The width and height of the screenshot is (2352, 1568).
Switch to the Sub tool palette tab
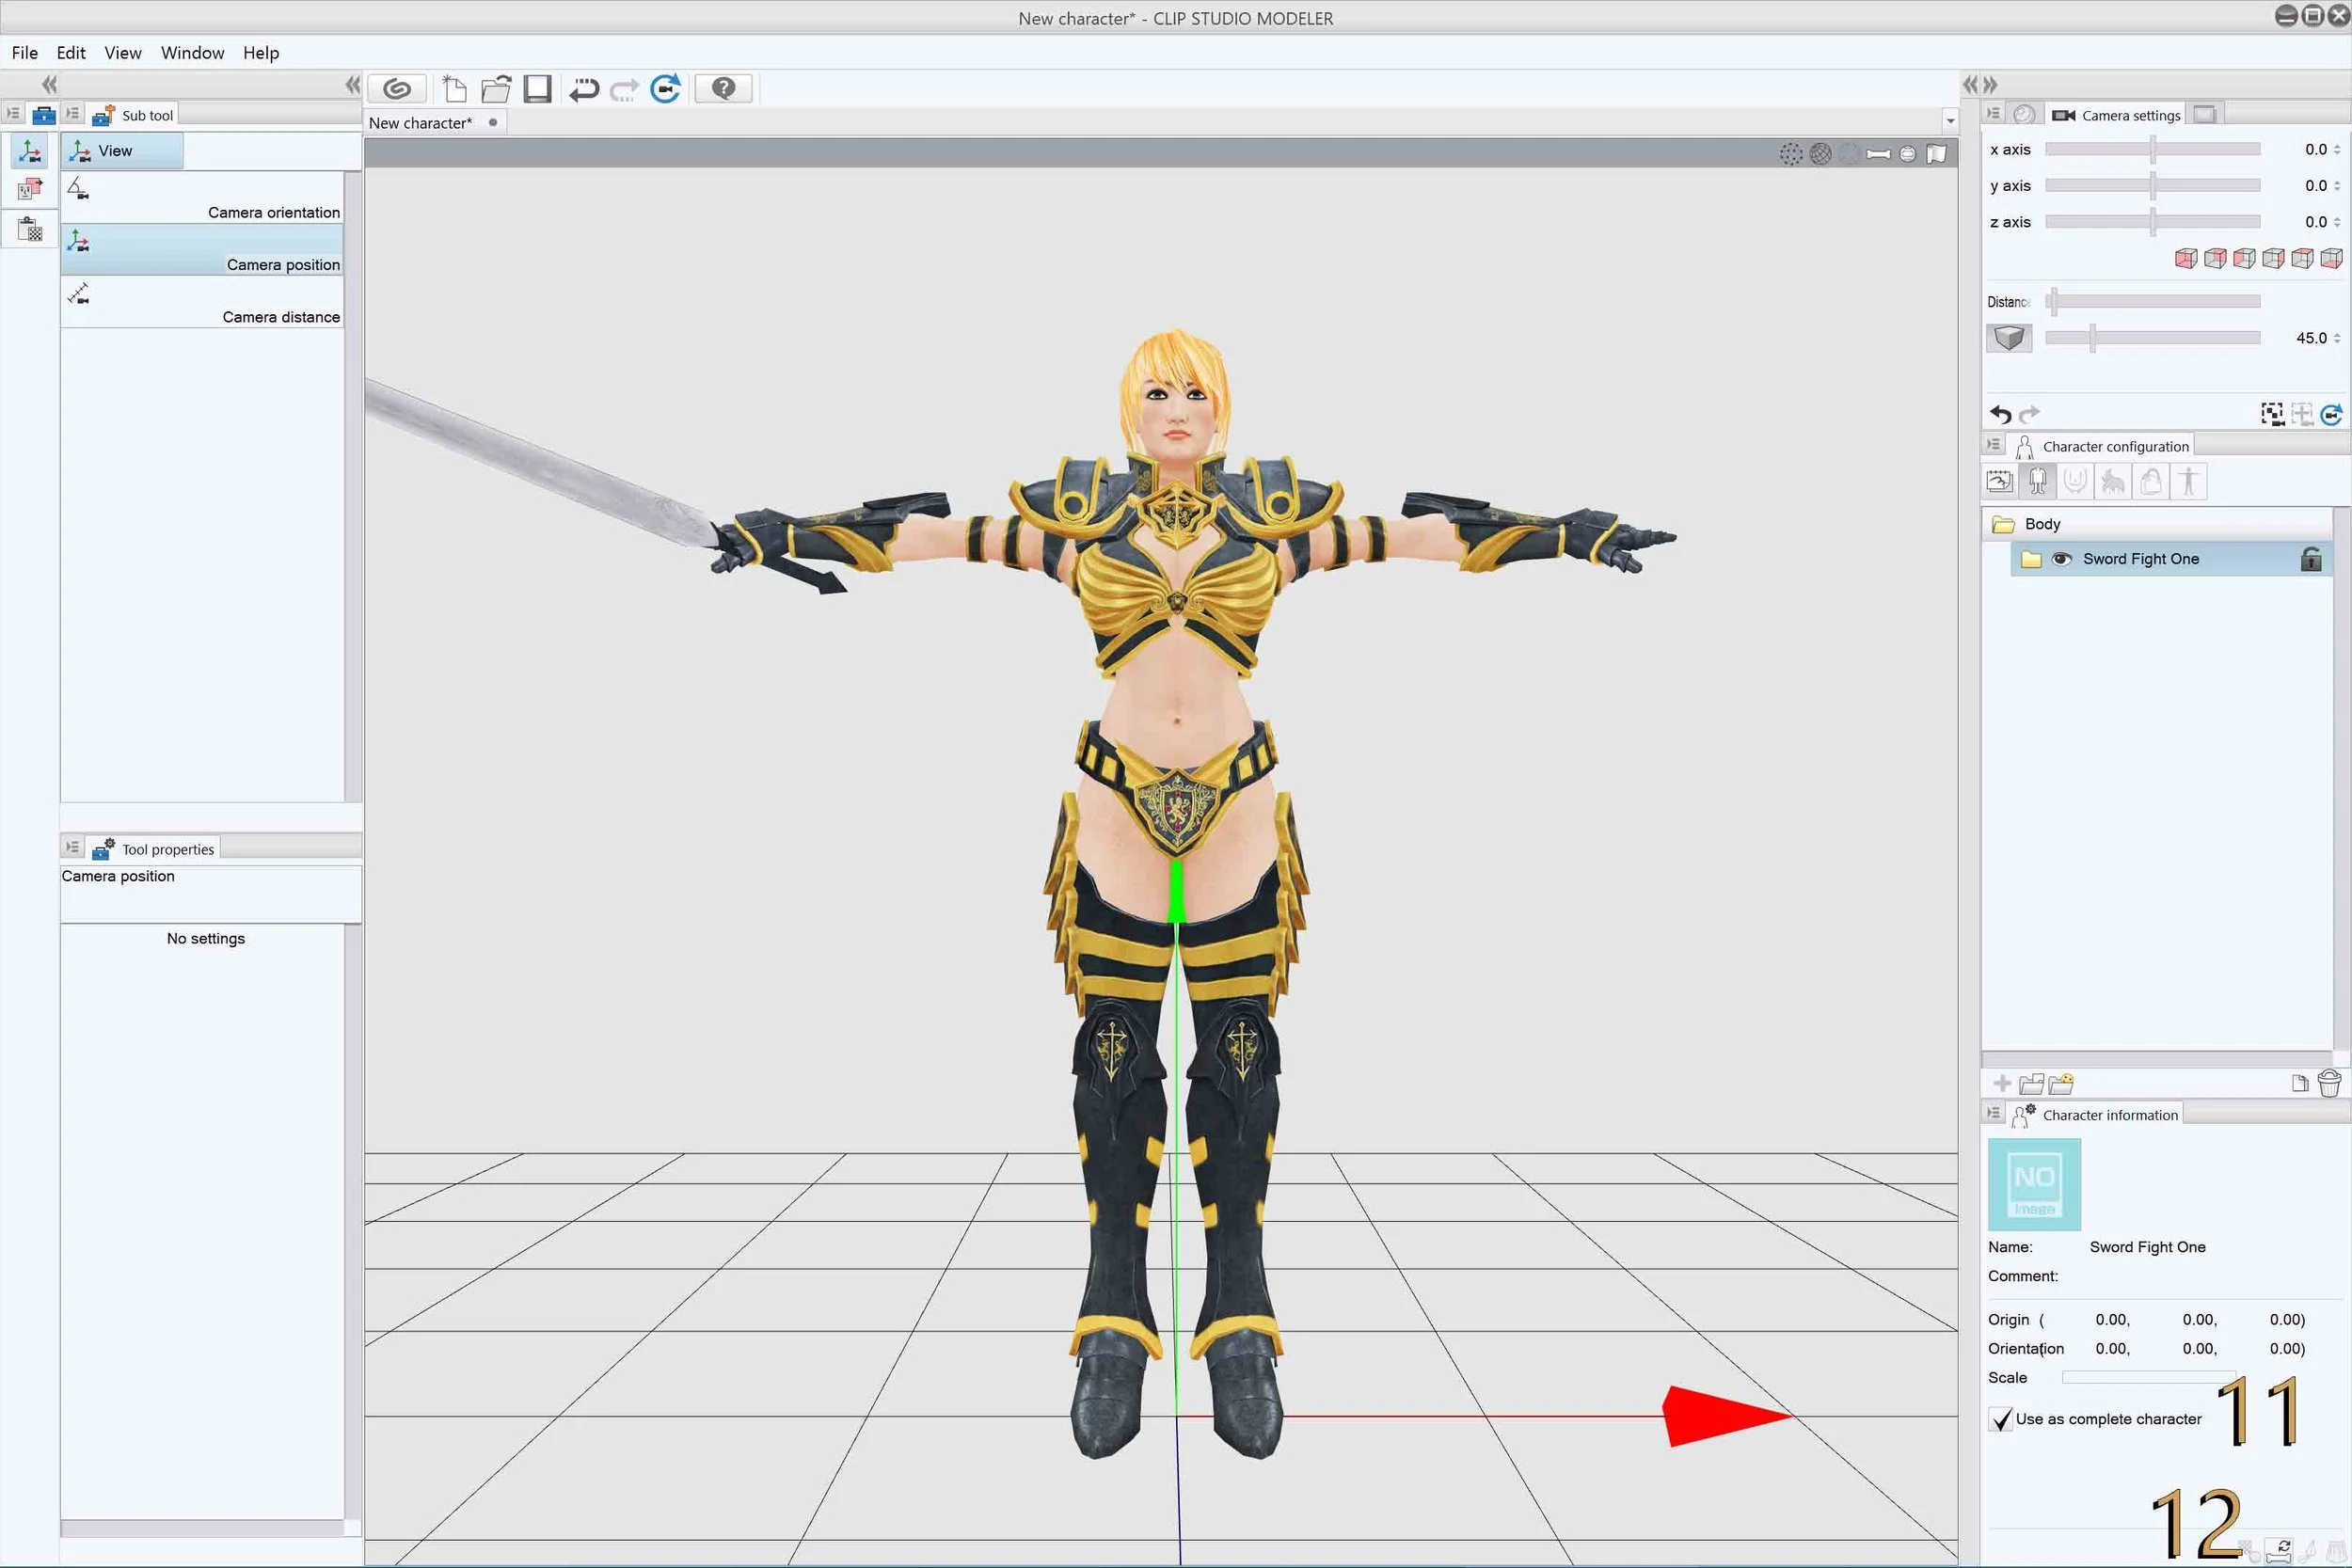[x=133, y=115]
